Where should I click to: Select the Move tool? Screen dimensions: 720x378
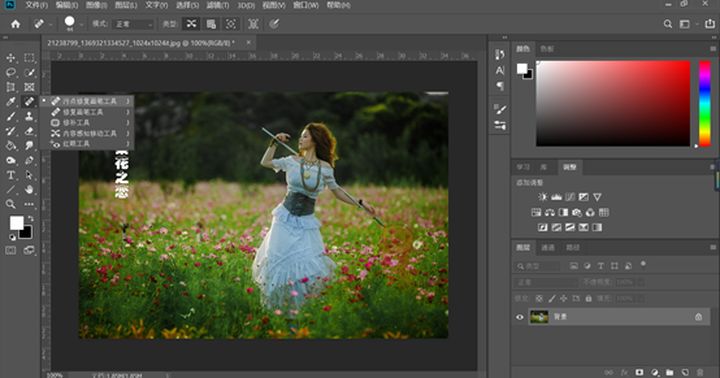pos(11,58)
